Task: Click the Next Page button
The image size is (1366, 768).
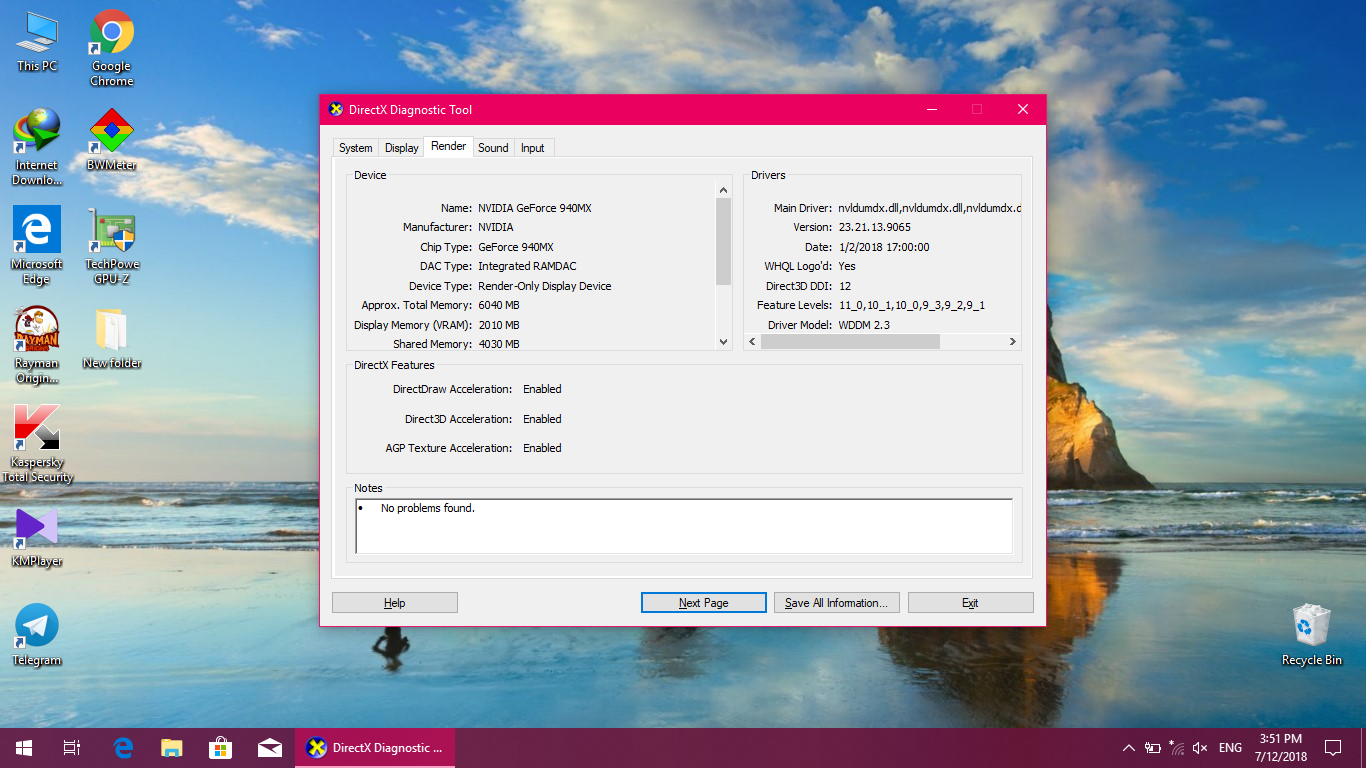Action: click(703, 603)
